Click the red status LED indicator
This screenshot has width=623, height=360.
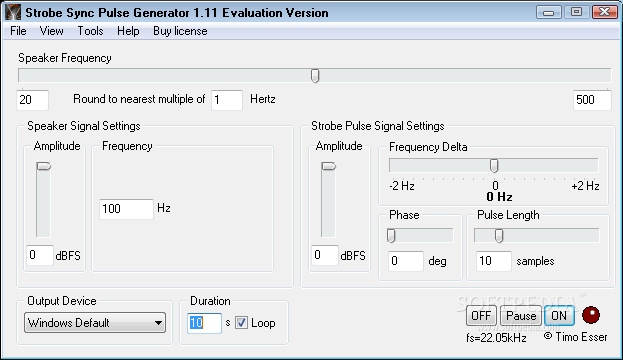pyautogui.click(x=591, y=315)
